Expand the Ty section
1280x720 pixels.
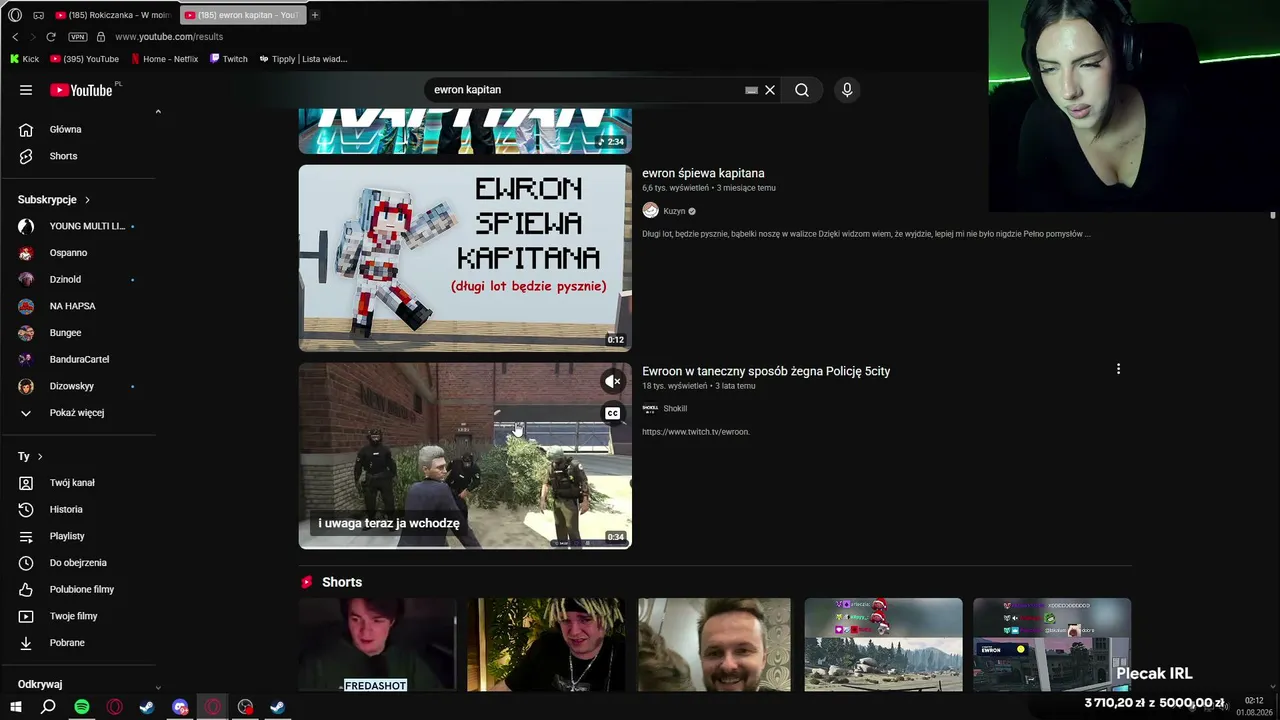click(30, 456)
